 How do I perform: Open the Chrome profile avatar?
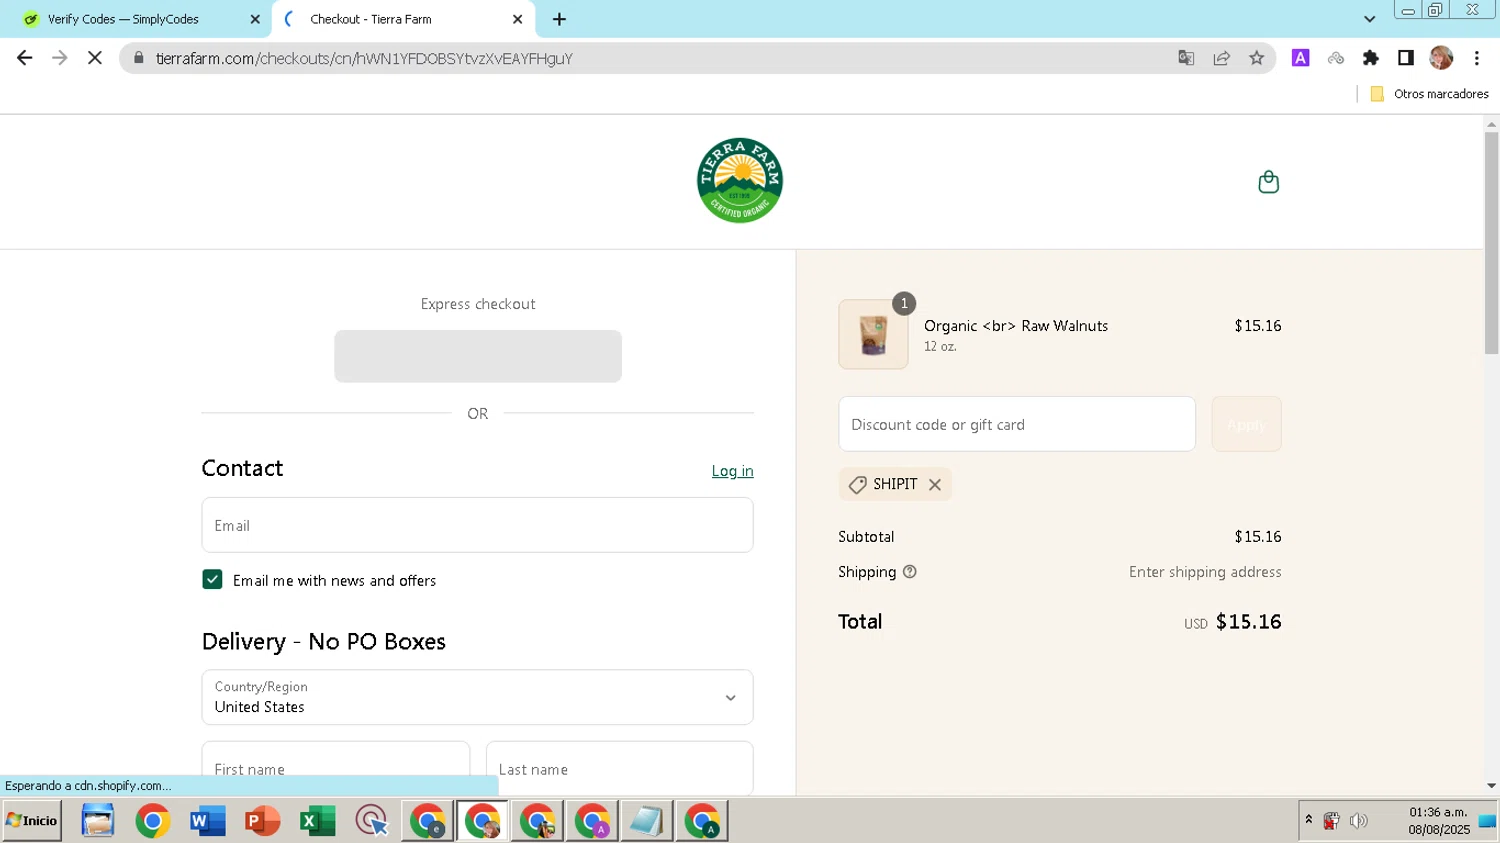pyautogui.click(x=1441, y=58)
